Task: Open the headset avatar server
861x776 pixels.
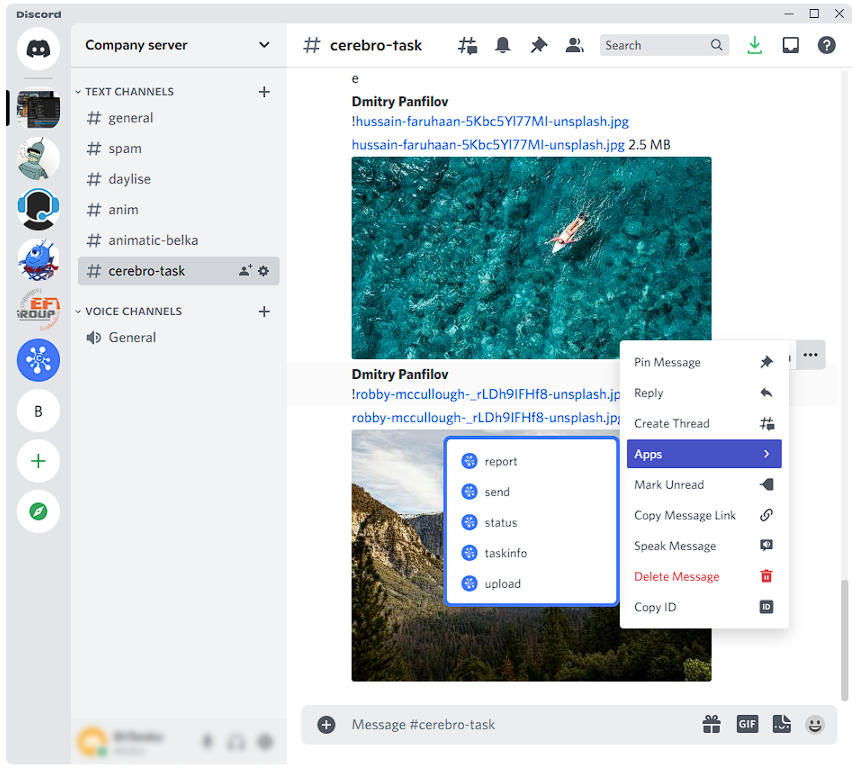Action: (x=38, y=209)
